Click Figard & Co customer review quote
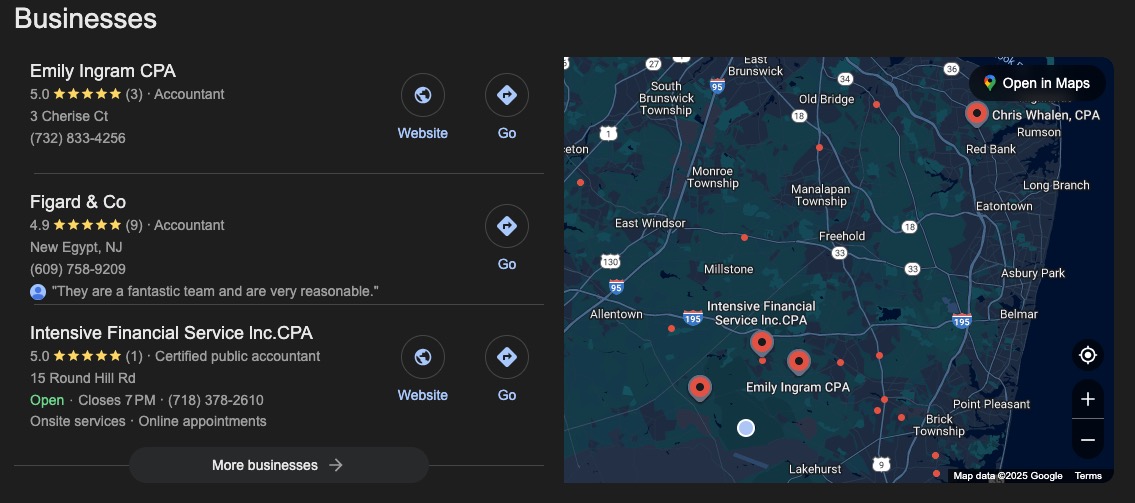 pos(215,291)
